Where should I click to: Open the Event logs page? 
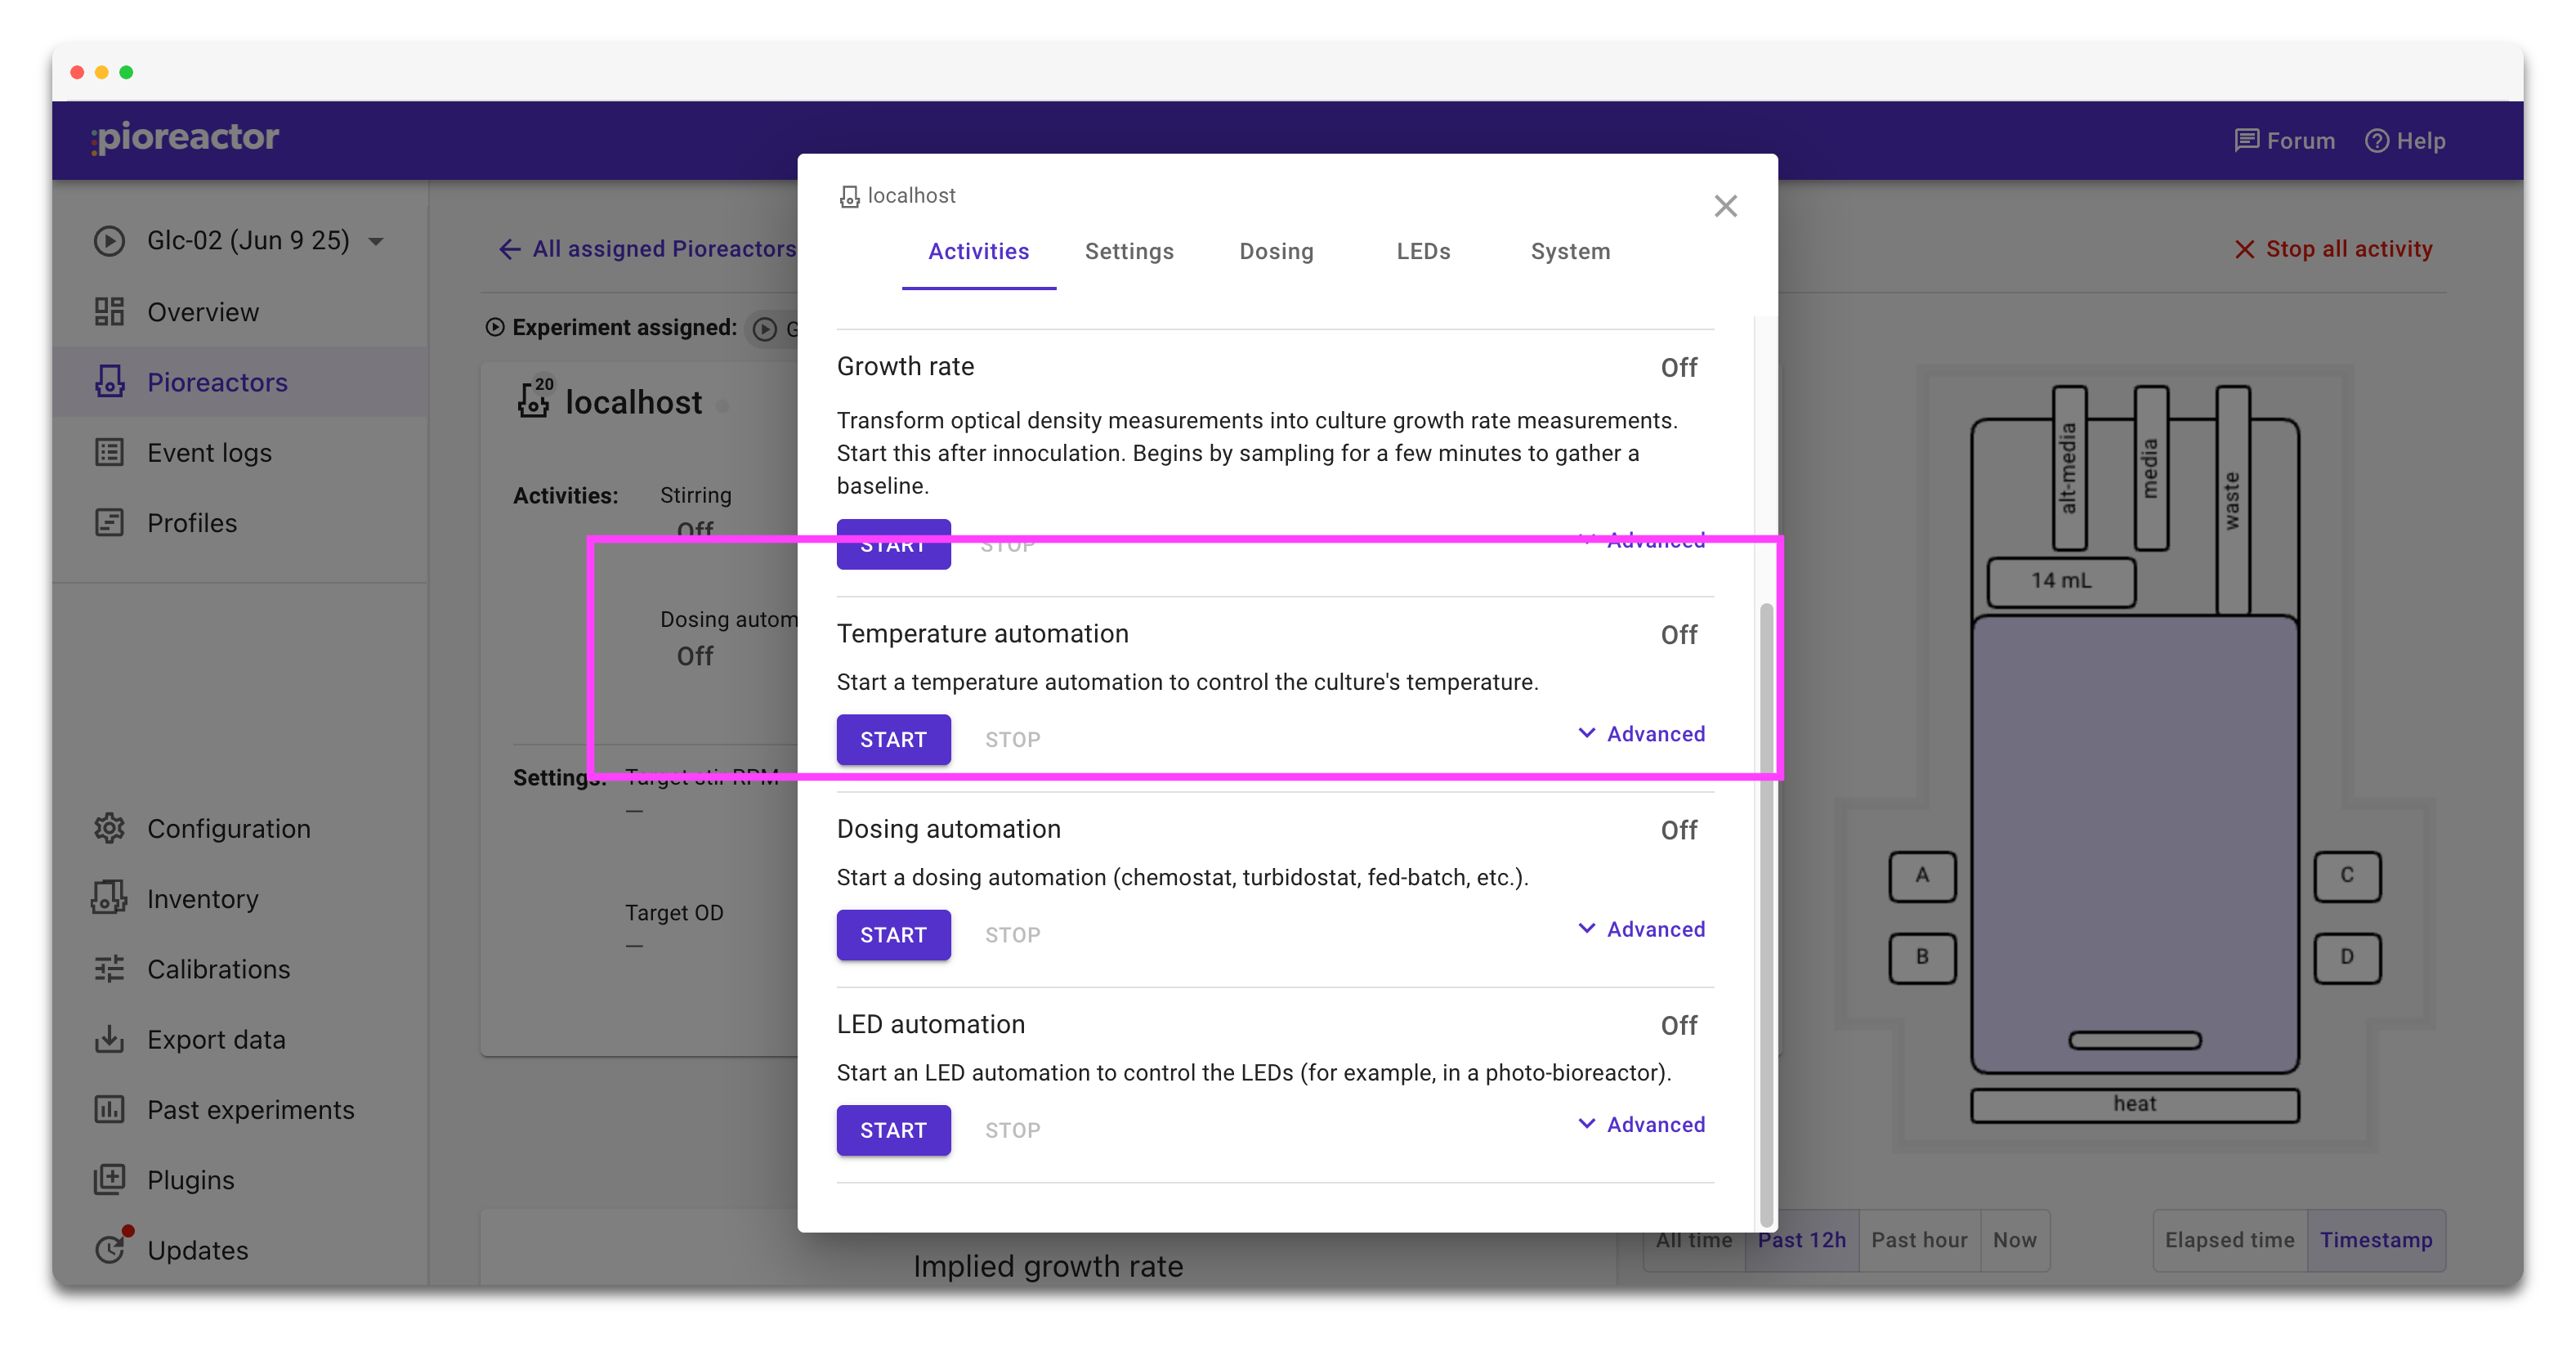click(209, 452)
